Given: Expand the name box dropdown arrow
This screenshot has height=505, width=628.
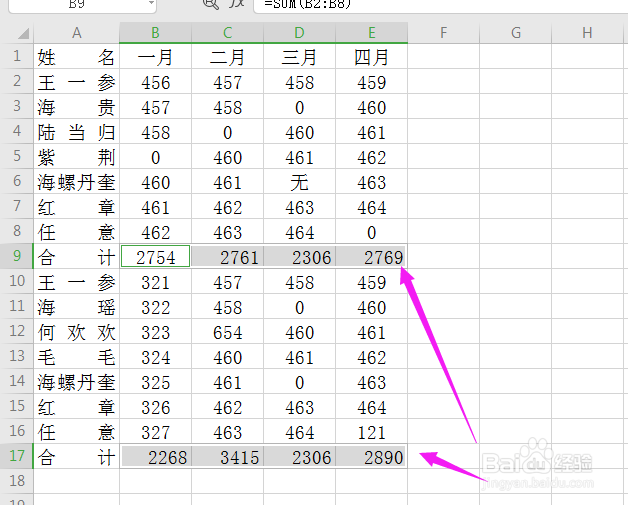Looking at the screenshot, I should click(x=151, y=3).
